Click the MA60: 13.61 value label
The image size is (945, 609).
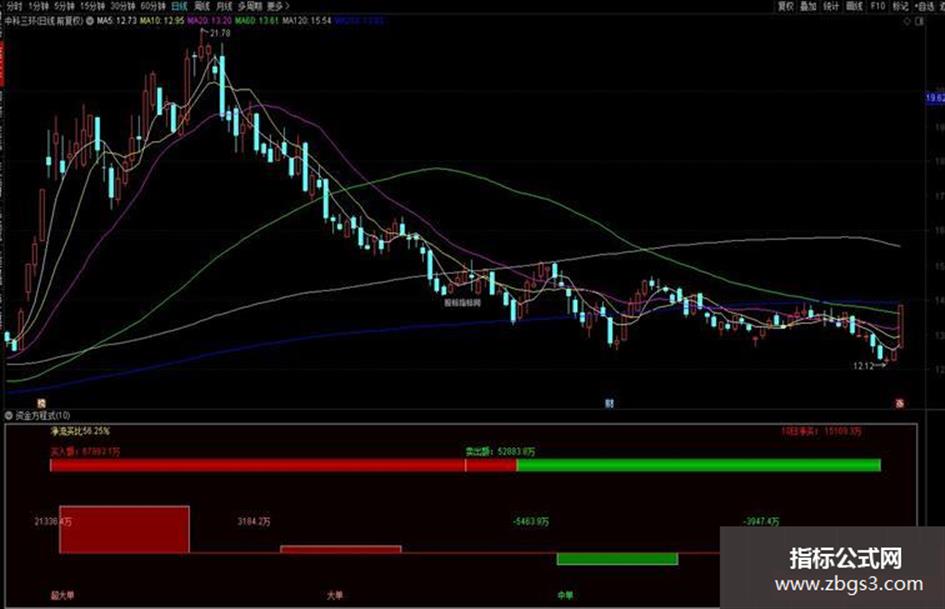(257, 21)
